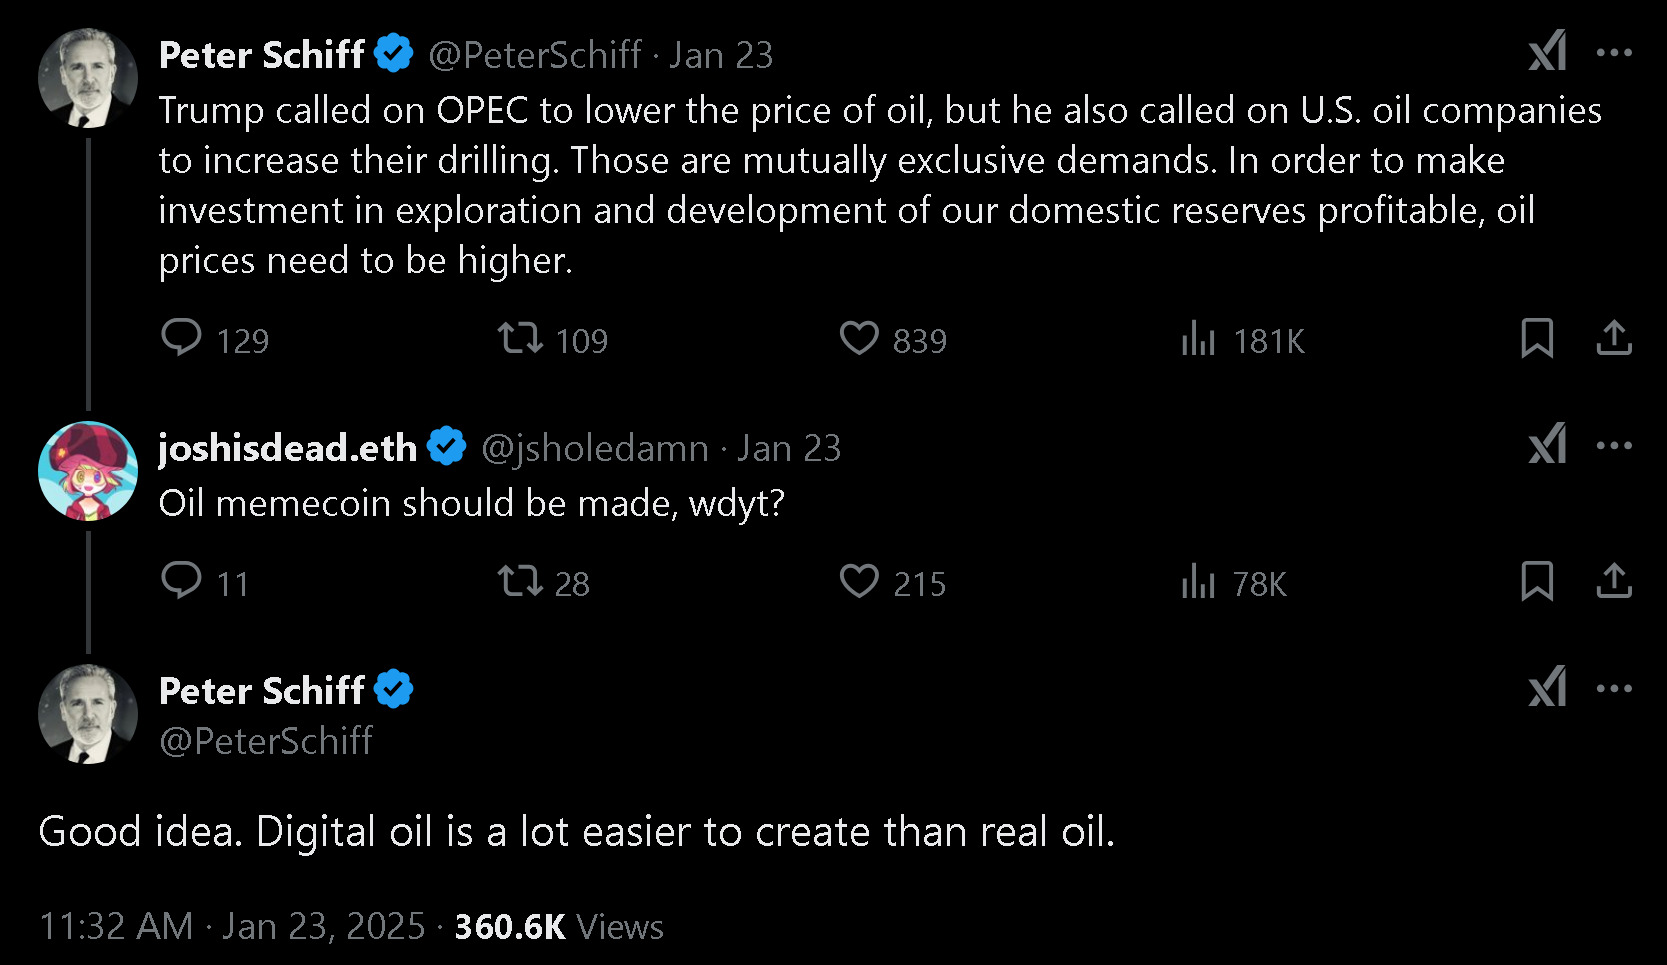The image size is (1667, 965).
Task: Open Grok icon on joshisdead.eth's reply
Action: [x=1547, y=444]
